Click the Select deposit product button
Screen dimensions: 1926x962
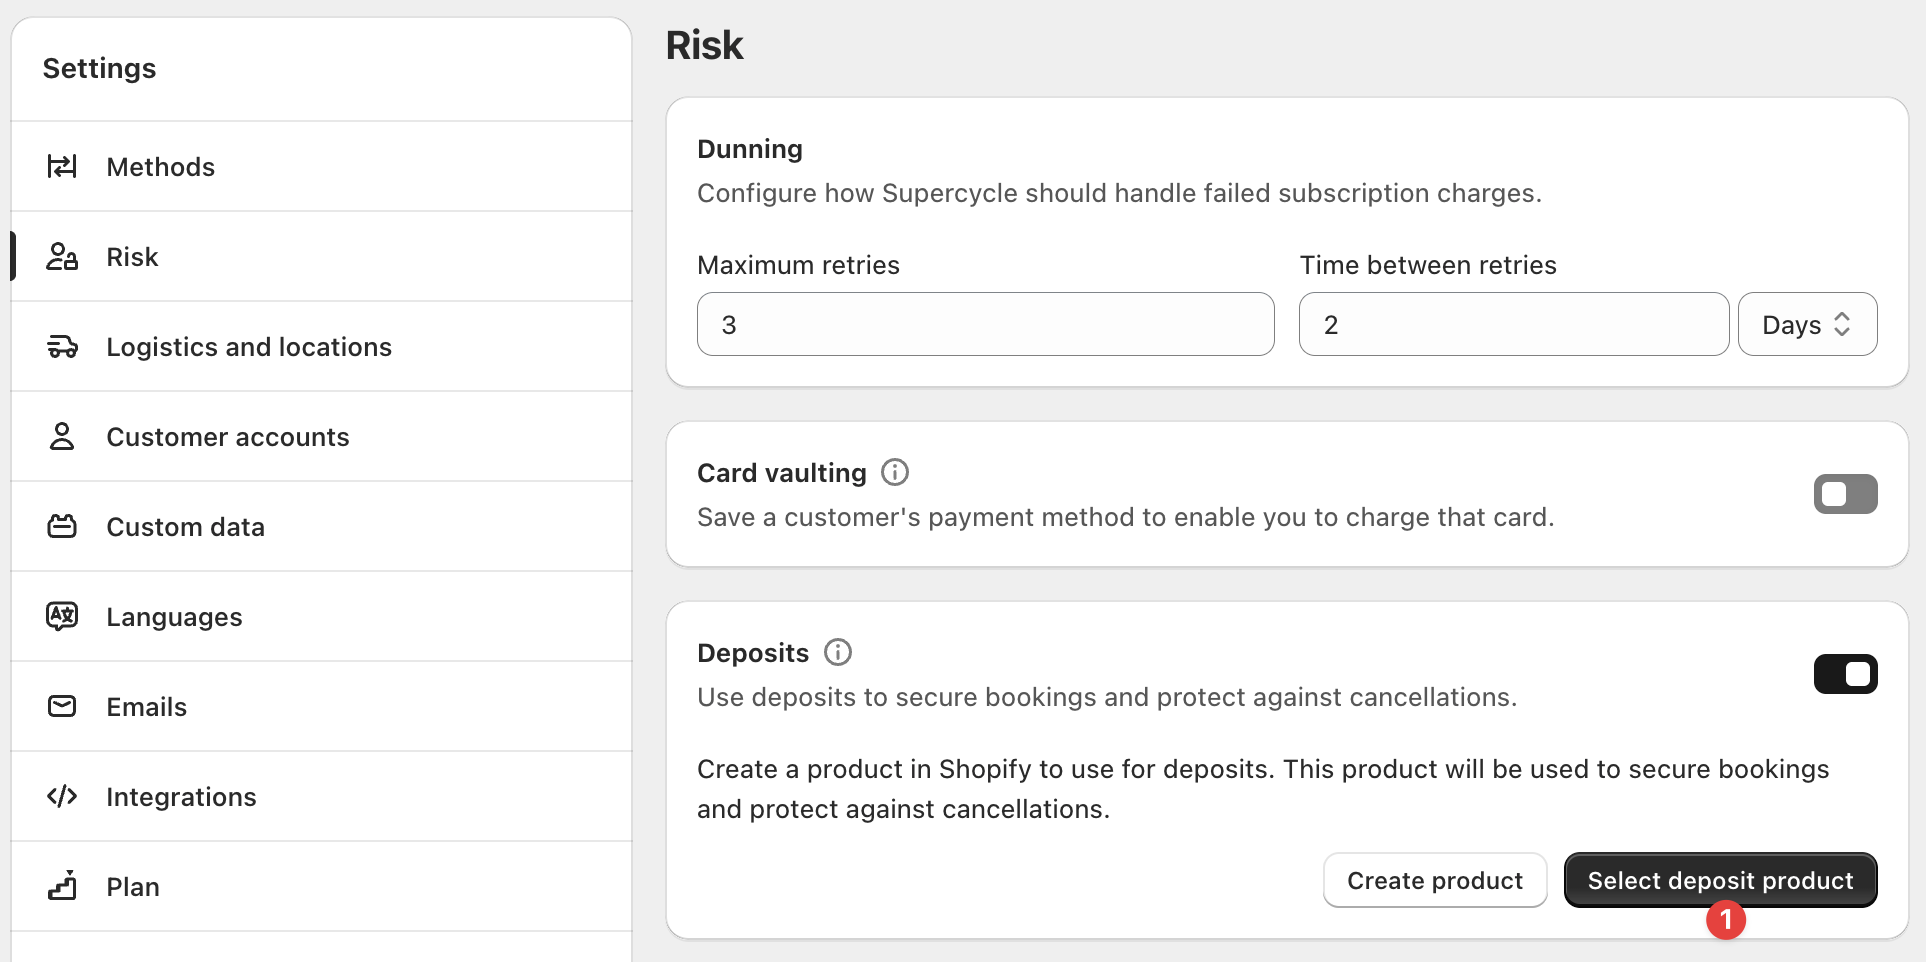[x=1720, y=880]
